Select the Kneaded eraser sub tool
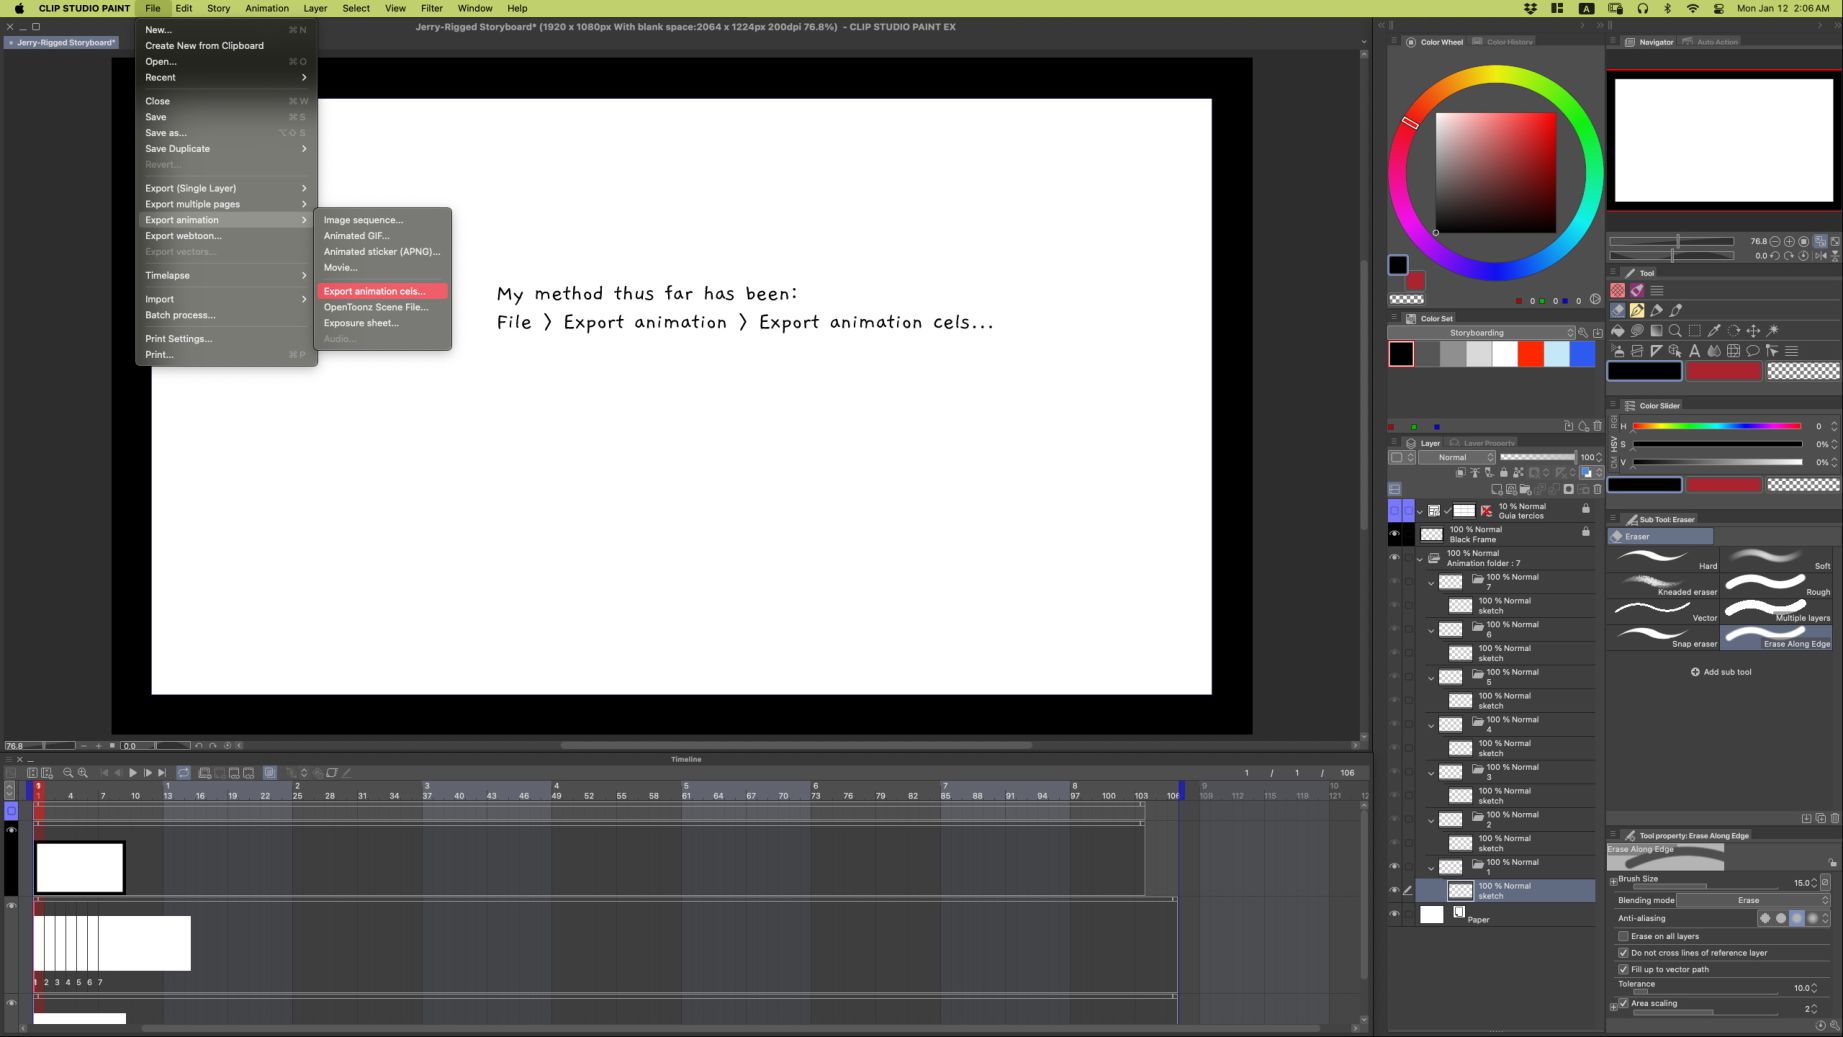Viewport: 1843px width, 1037px height. tap(1664, 586)
